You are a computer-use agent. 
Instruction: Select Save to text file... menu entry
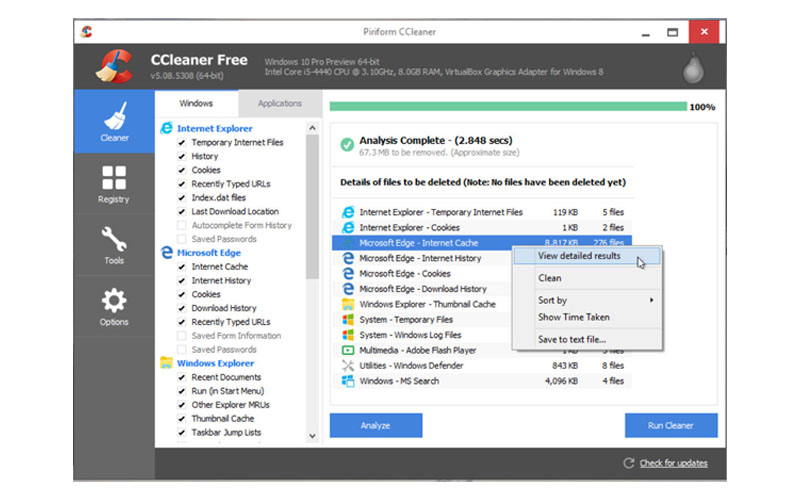coord(587,339)
